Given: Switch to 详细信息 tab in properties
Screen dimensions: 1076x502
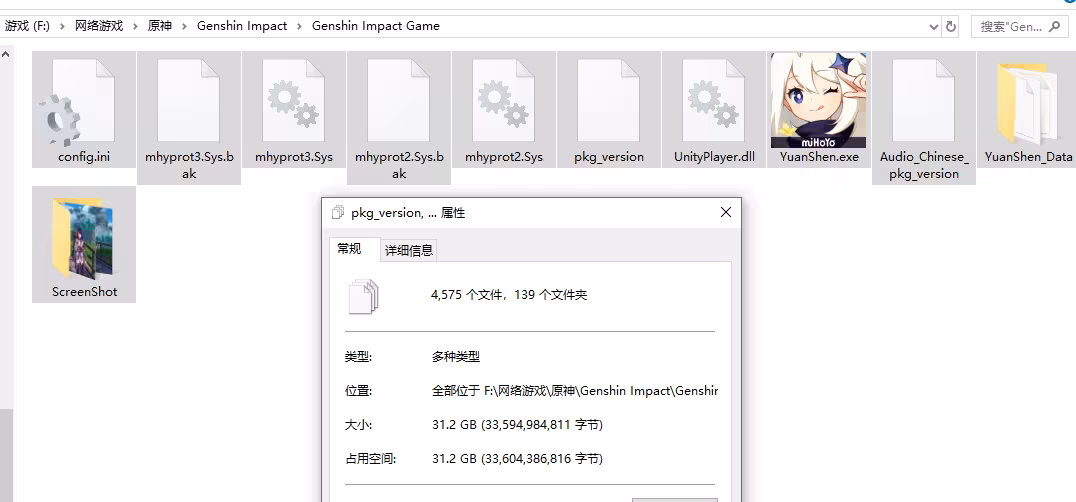Looking at the screenshot, I should [x=409, y=251].
